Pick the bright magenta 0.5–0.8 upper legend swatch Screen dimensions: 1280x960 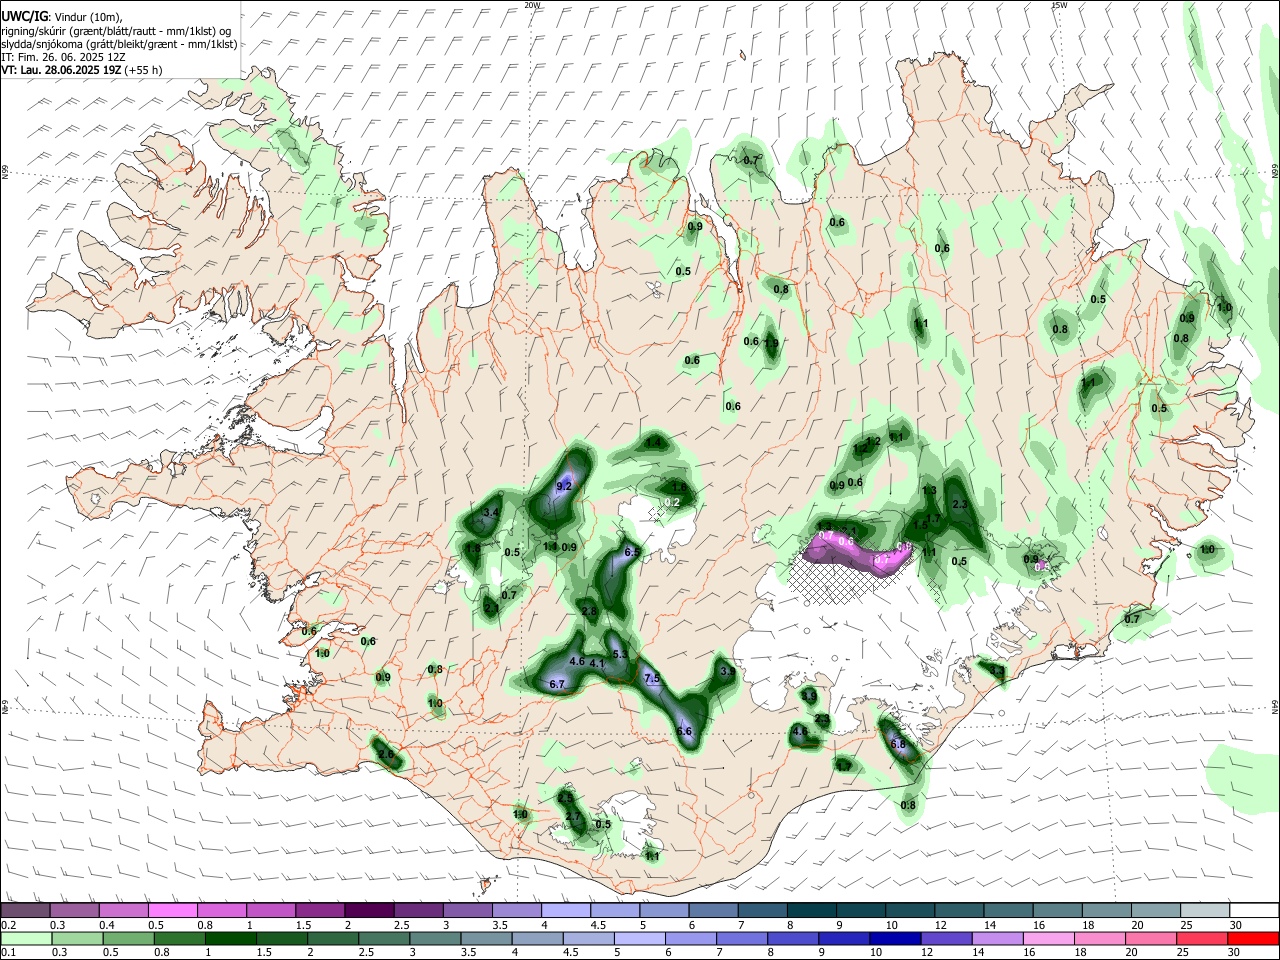172,910
